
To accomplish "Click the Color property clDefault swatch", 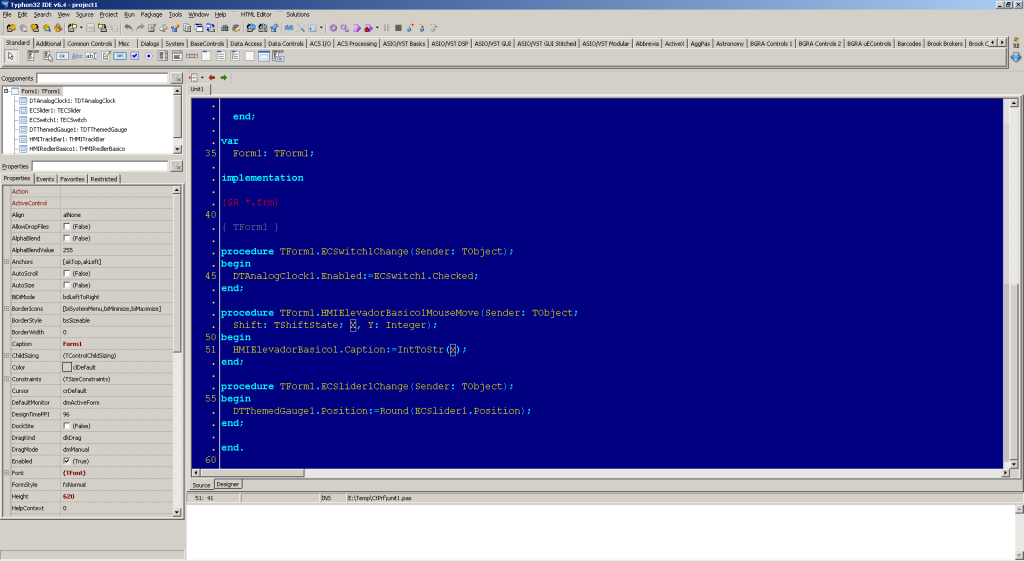I will [x=67, y=367].
